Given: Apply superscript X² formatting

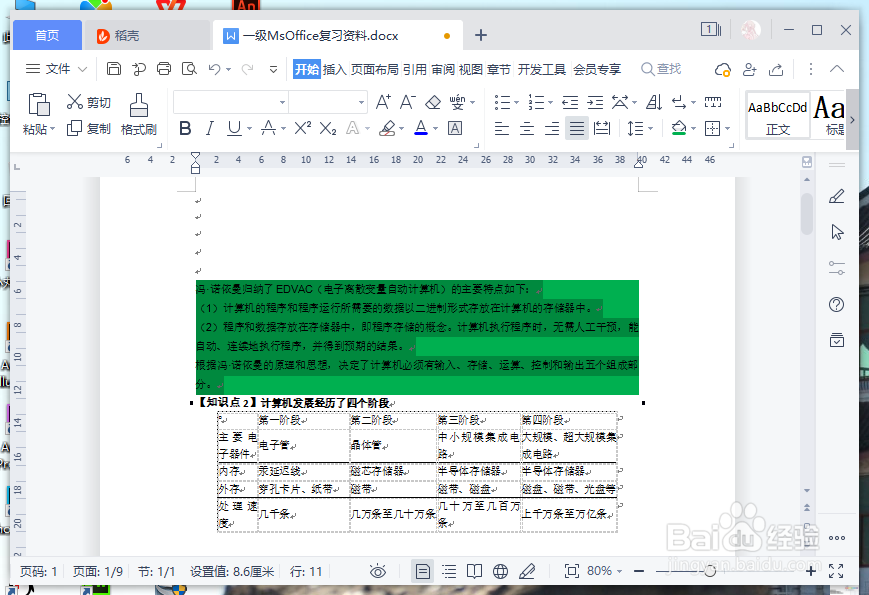Looking at the screenshot, I should (303, 129).
